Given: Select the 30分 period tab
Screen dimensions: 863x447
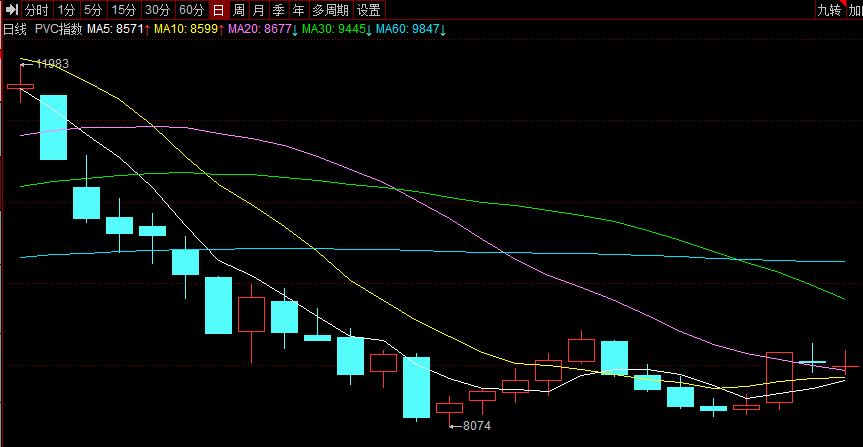Looking at the screenshot, I should click(157, 9).
